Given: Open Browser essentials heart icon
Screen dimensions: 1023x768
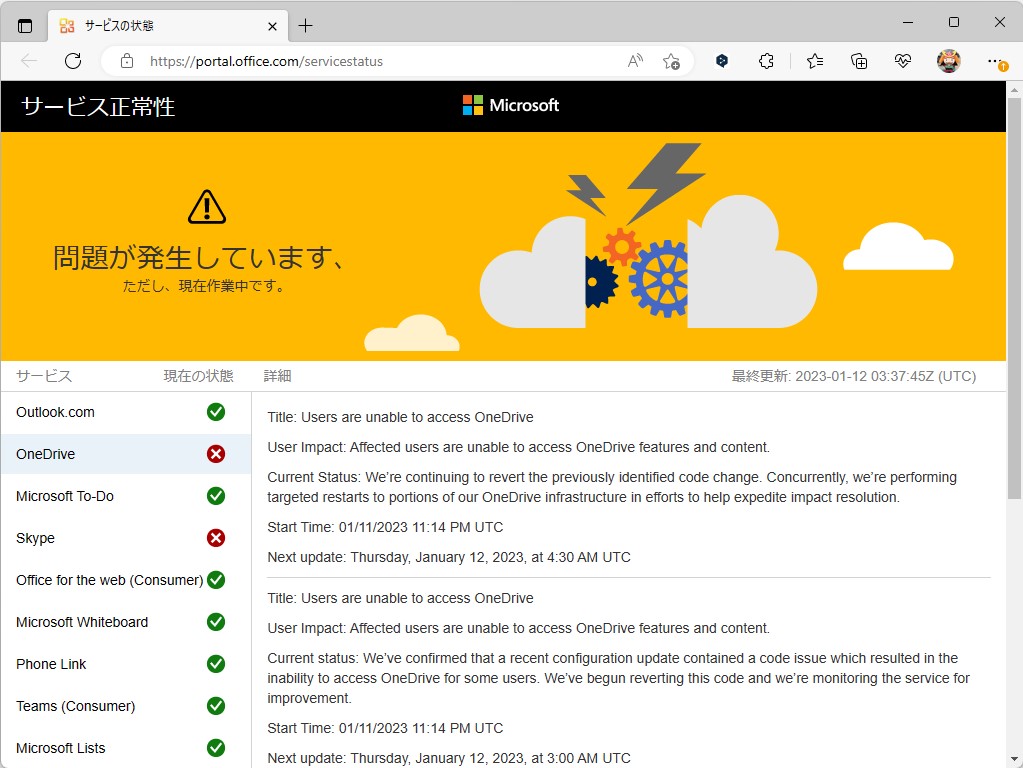Looking at the screenshot, I should click(902, 61).
